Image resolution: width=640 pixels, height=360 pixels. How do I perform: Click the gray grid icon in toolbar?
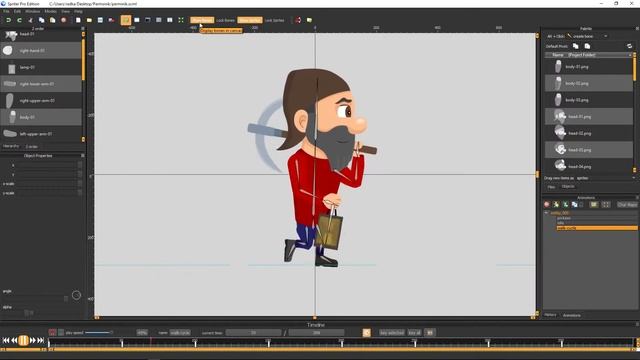pos(159,20)
